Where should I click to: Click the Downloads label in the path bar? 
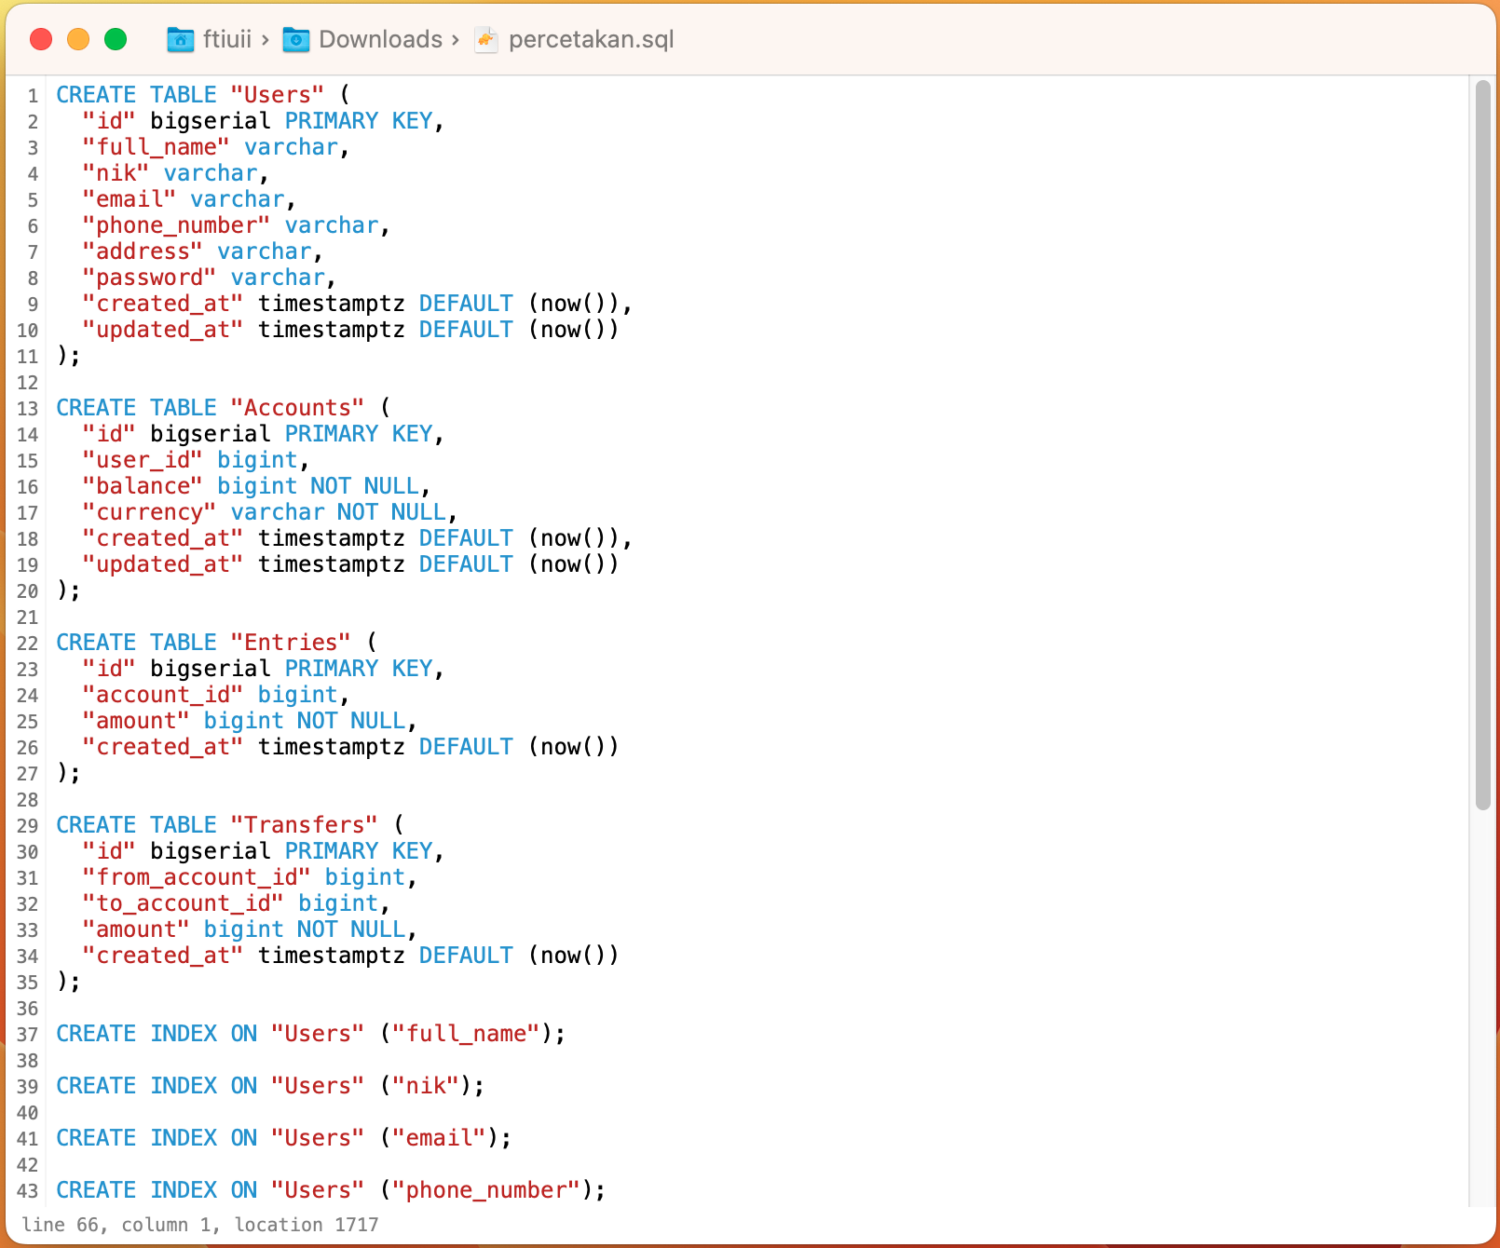click(380, 39)
